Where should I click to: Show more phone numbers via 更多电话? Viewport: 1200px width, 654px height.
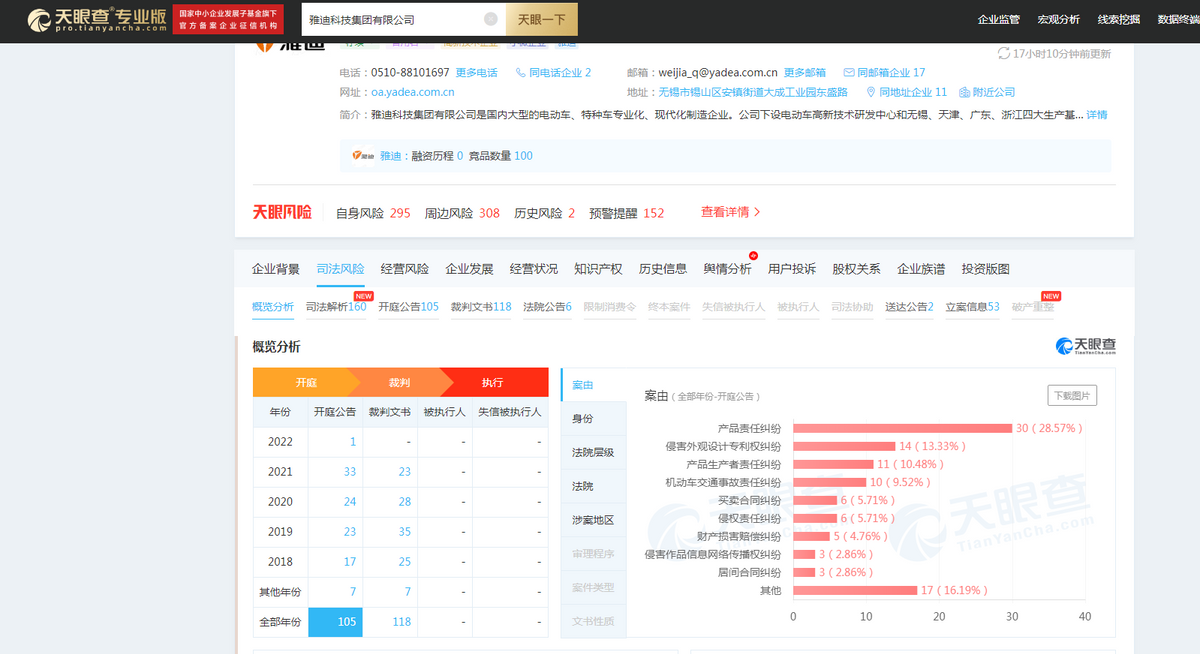(x=476, y=73)
